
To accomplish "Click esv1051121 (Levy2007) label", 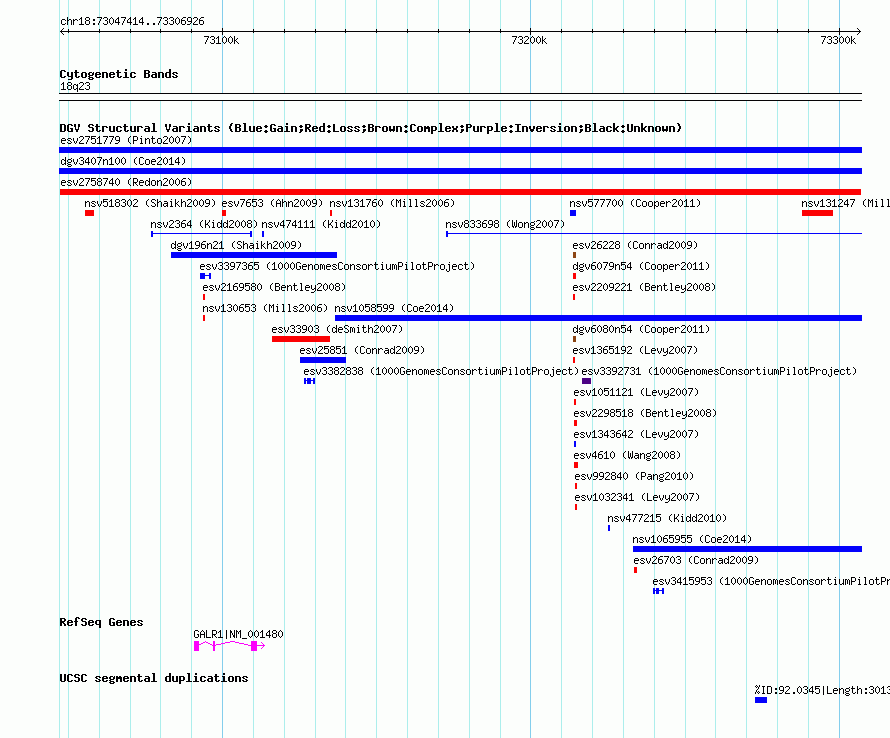I will point(636,392).
